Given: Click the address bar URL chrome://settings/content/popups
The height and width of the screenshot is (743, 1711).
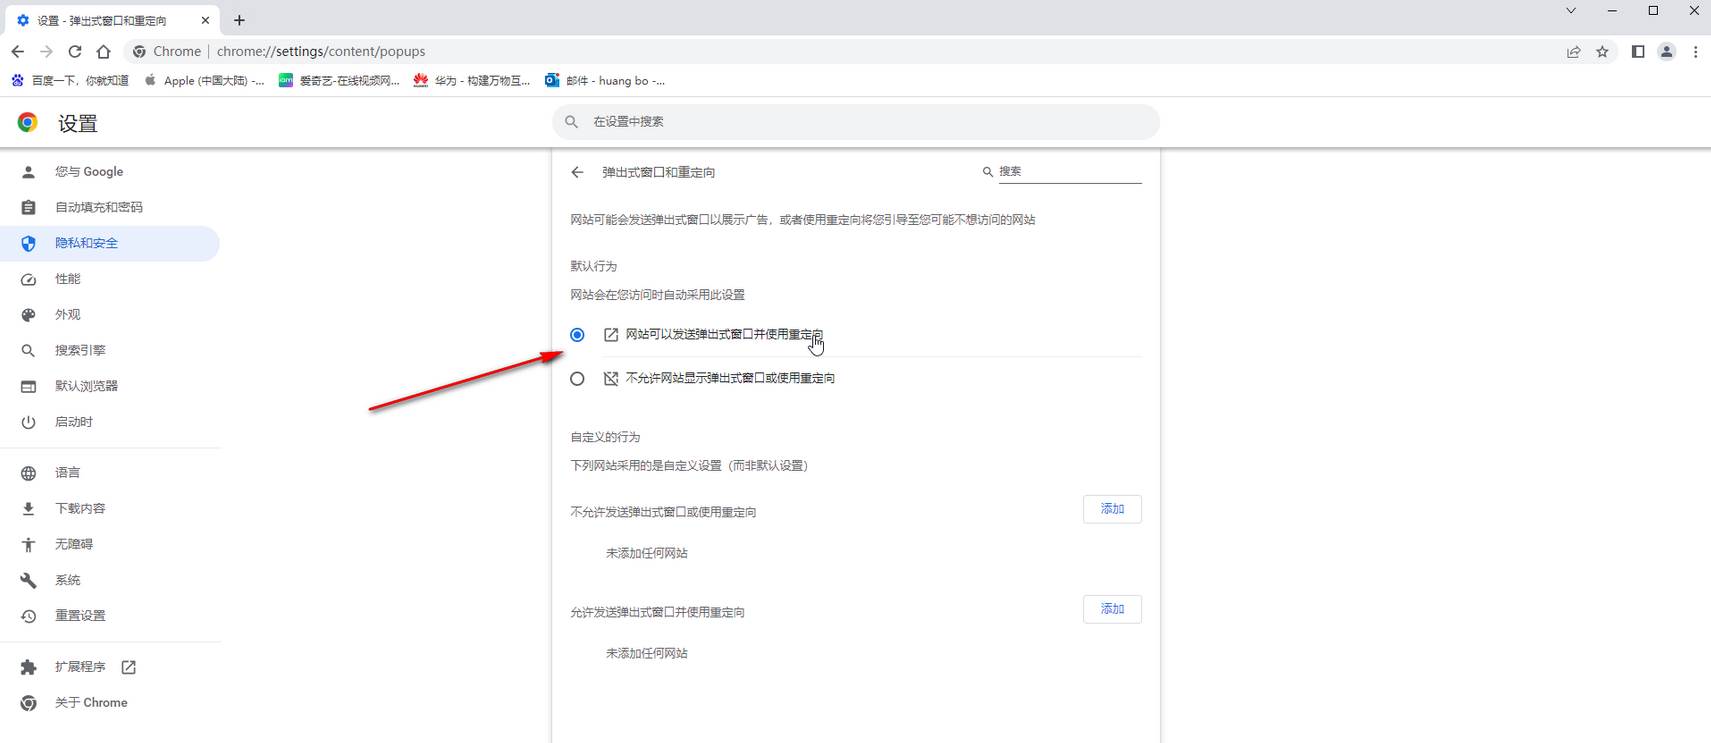Looking at the screenshot, I should (x=321, y=51).
